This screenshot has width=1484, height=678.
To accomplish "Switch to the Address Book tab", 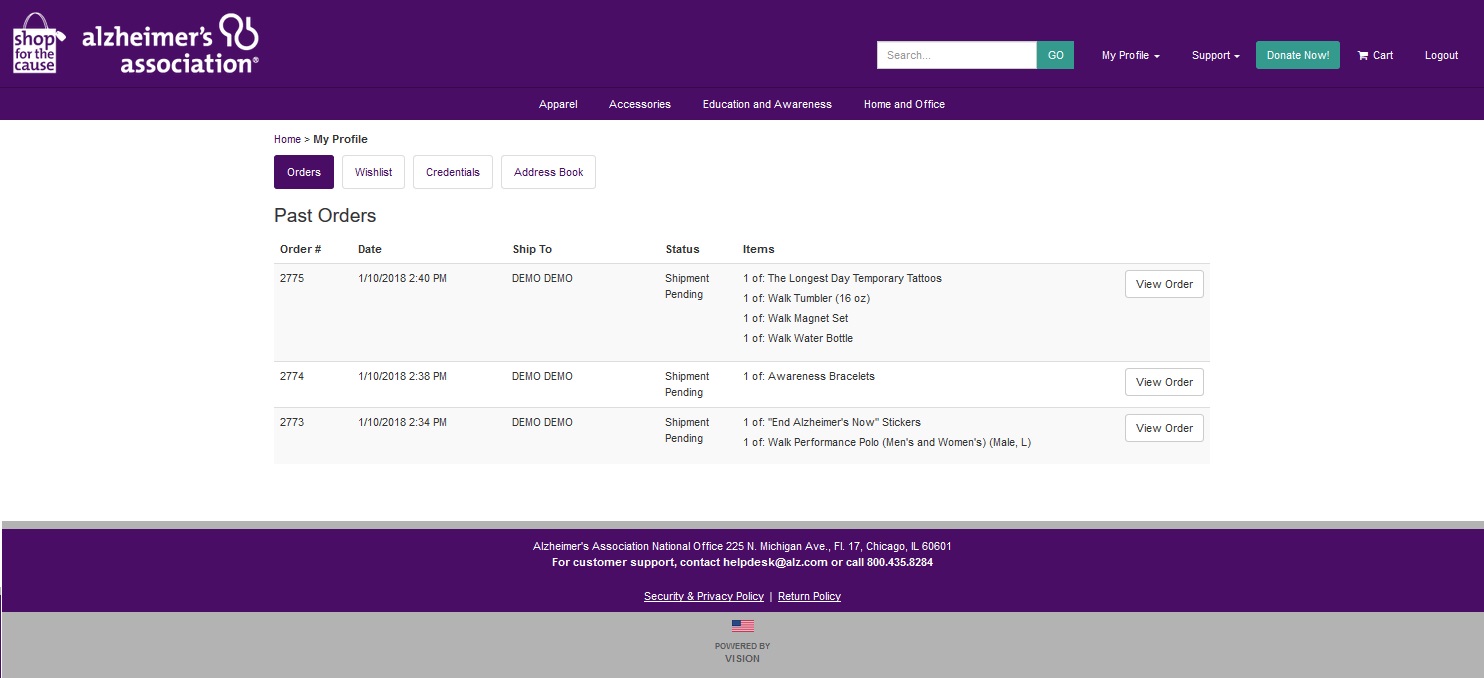I will (548, 172).
